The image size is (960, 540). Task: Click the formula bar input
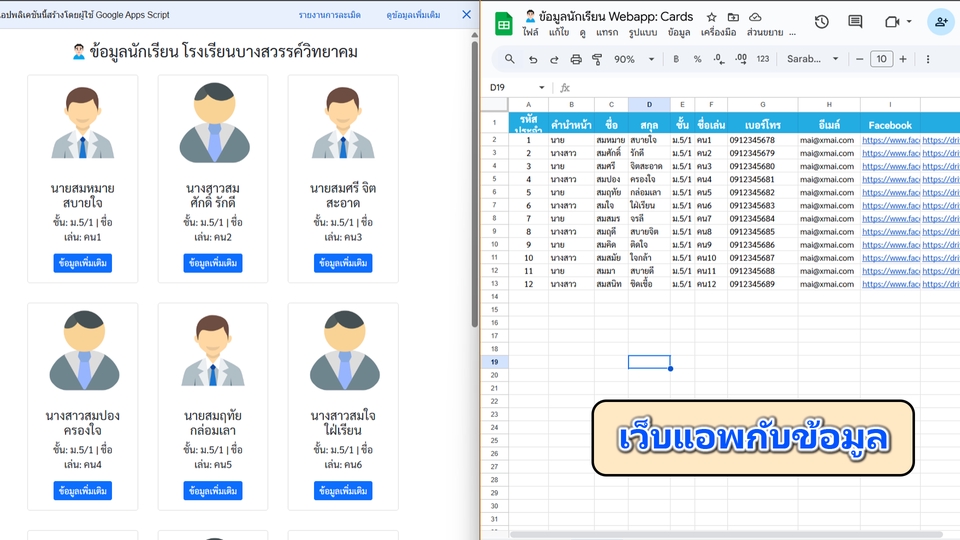[x=765, y=88]
